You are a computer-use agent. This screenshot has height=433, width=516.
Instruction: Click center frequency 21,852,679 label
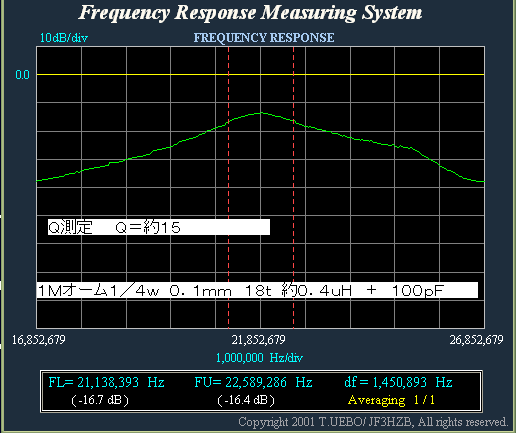coord(258,340)
